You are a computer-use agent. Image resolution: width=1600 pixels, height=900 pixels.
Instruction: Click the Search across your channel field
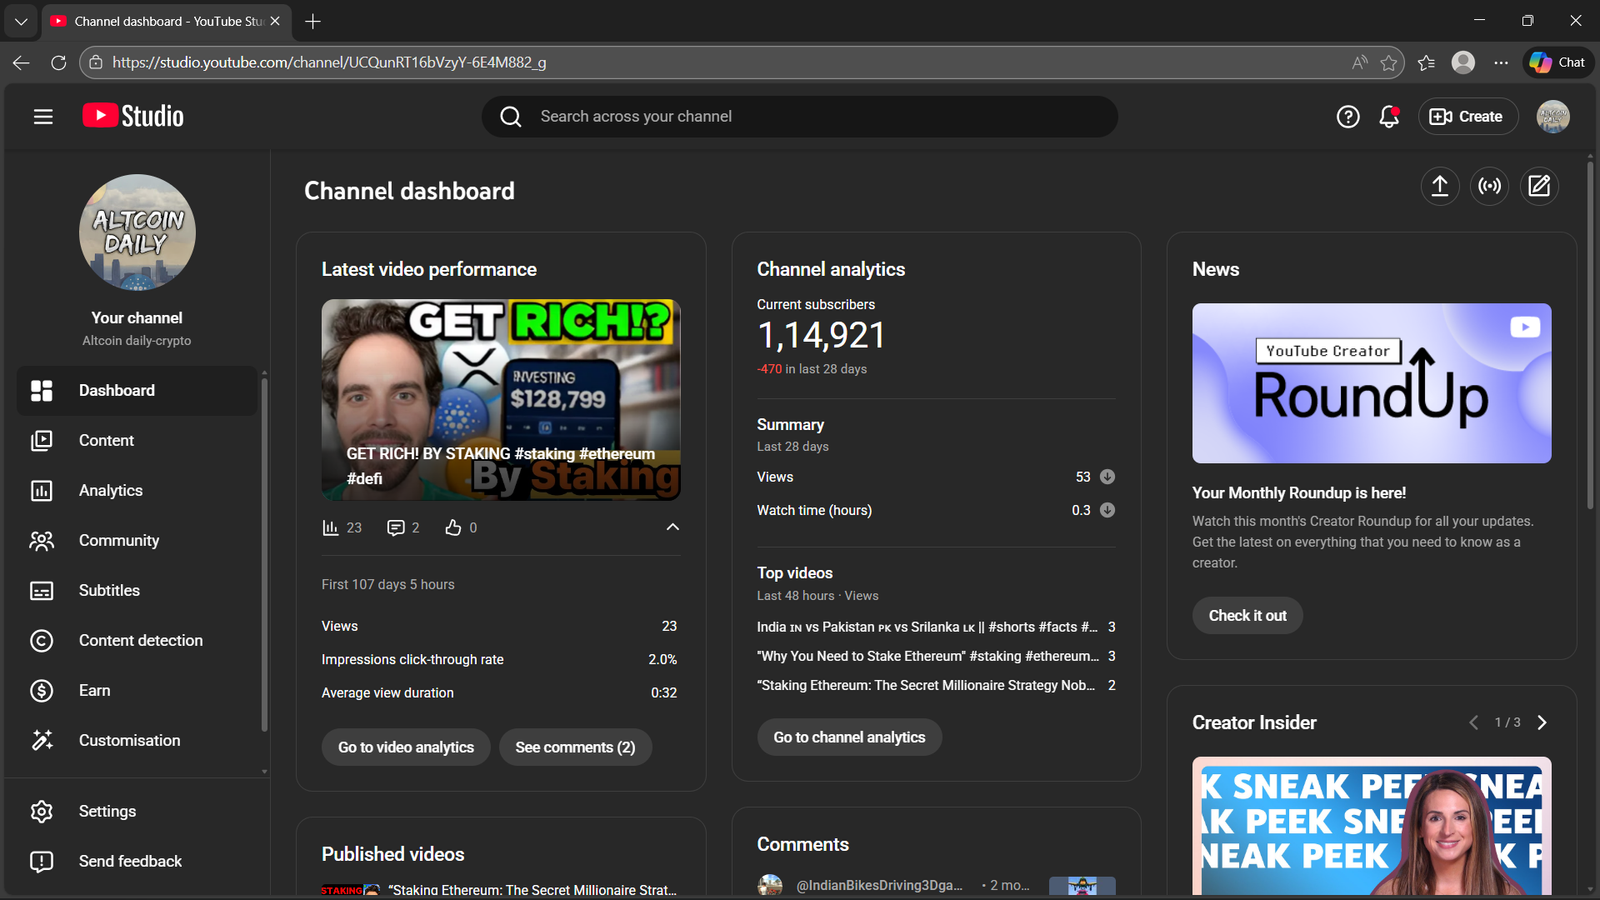click(800, 117)
